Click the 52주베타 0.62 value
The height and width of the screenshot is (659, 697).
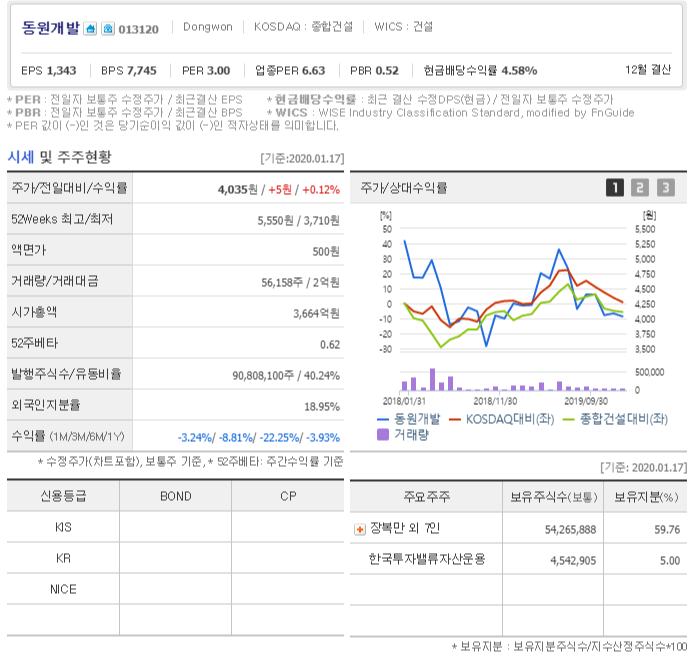pyautogui.click(x=330, y=344)
